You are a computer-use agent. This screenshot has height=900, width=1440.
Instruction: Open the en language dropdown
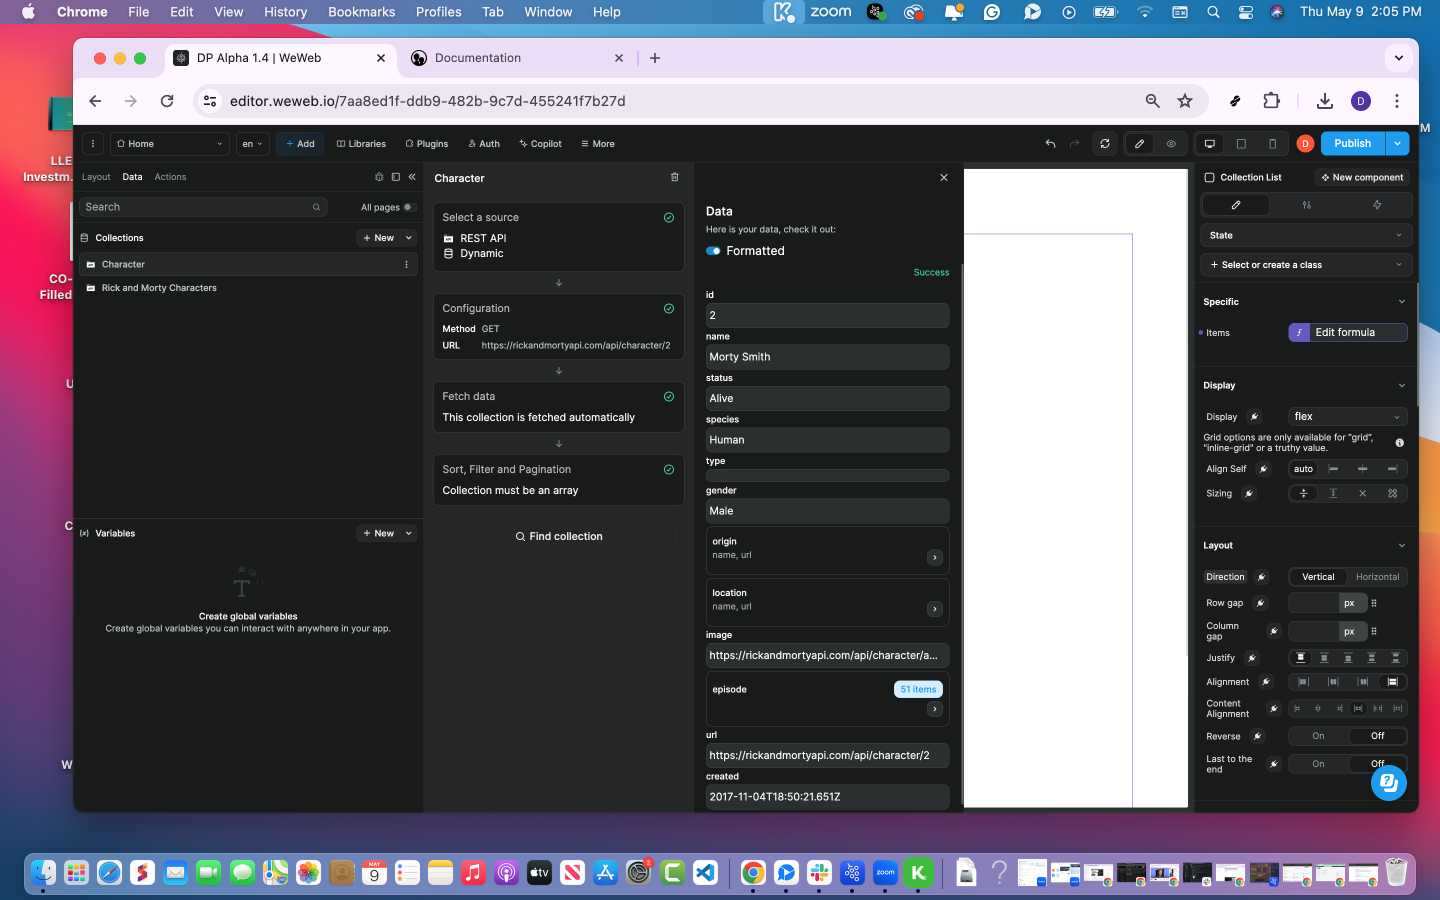[252, 144]
